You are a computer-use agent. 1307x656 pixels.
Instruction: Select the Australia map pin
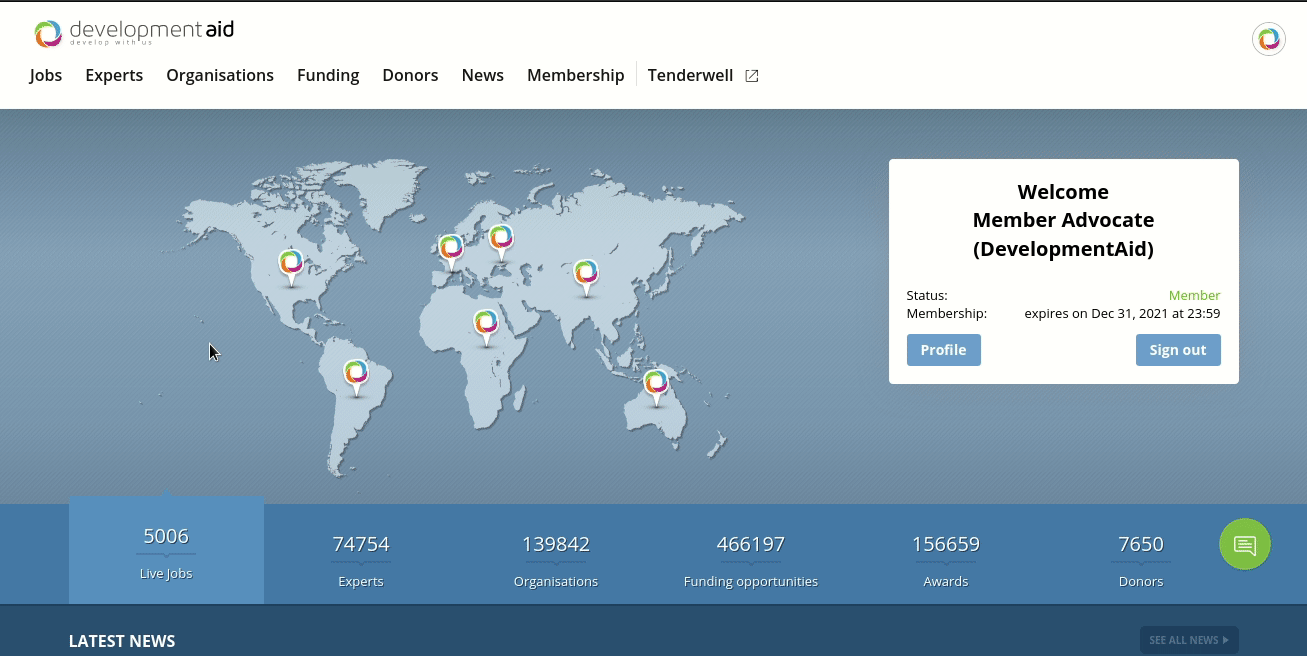[656, 387]
